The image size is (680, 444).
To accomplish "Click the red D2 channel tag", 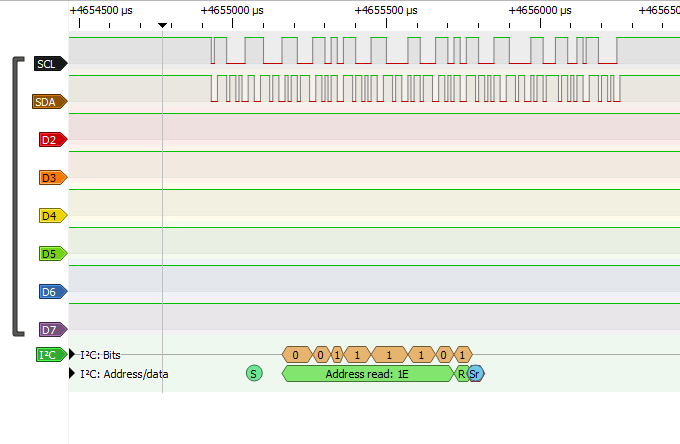I will pyautogui.click(x=50, y=140).
